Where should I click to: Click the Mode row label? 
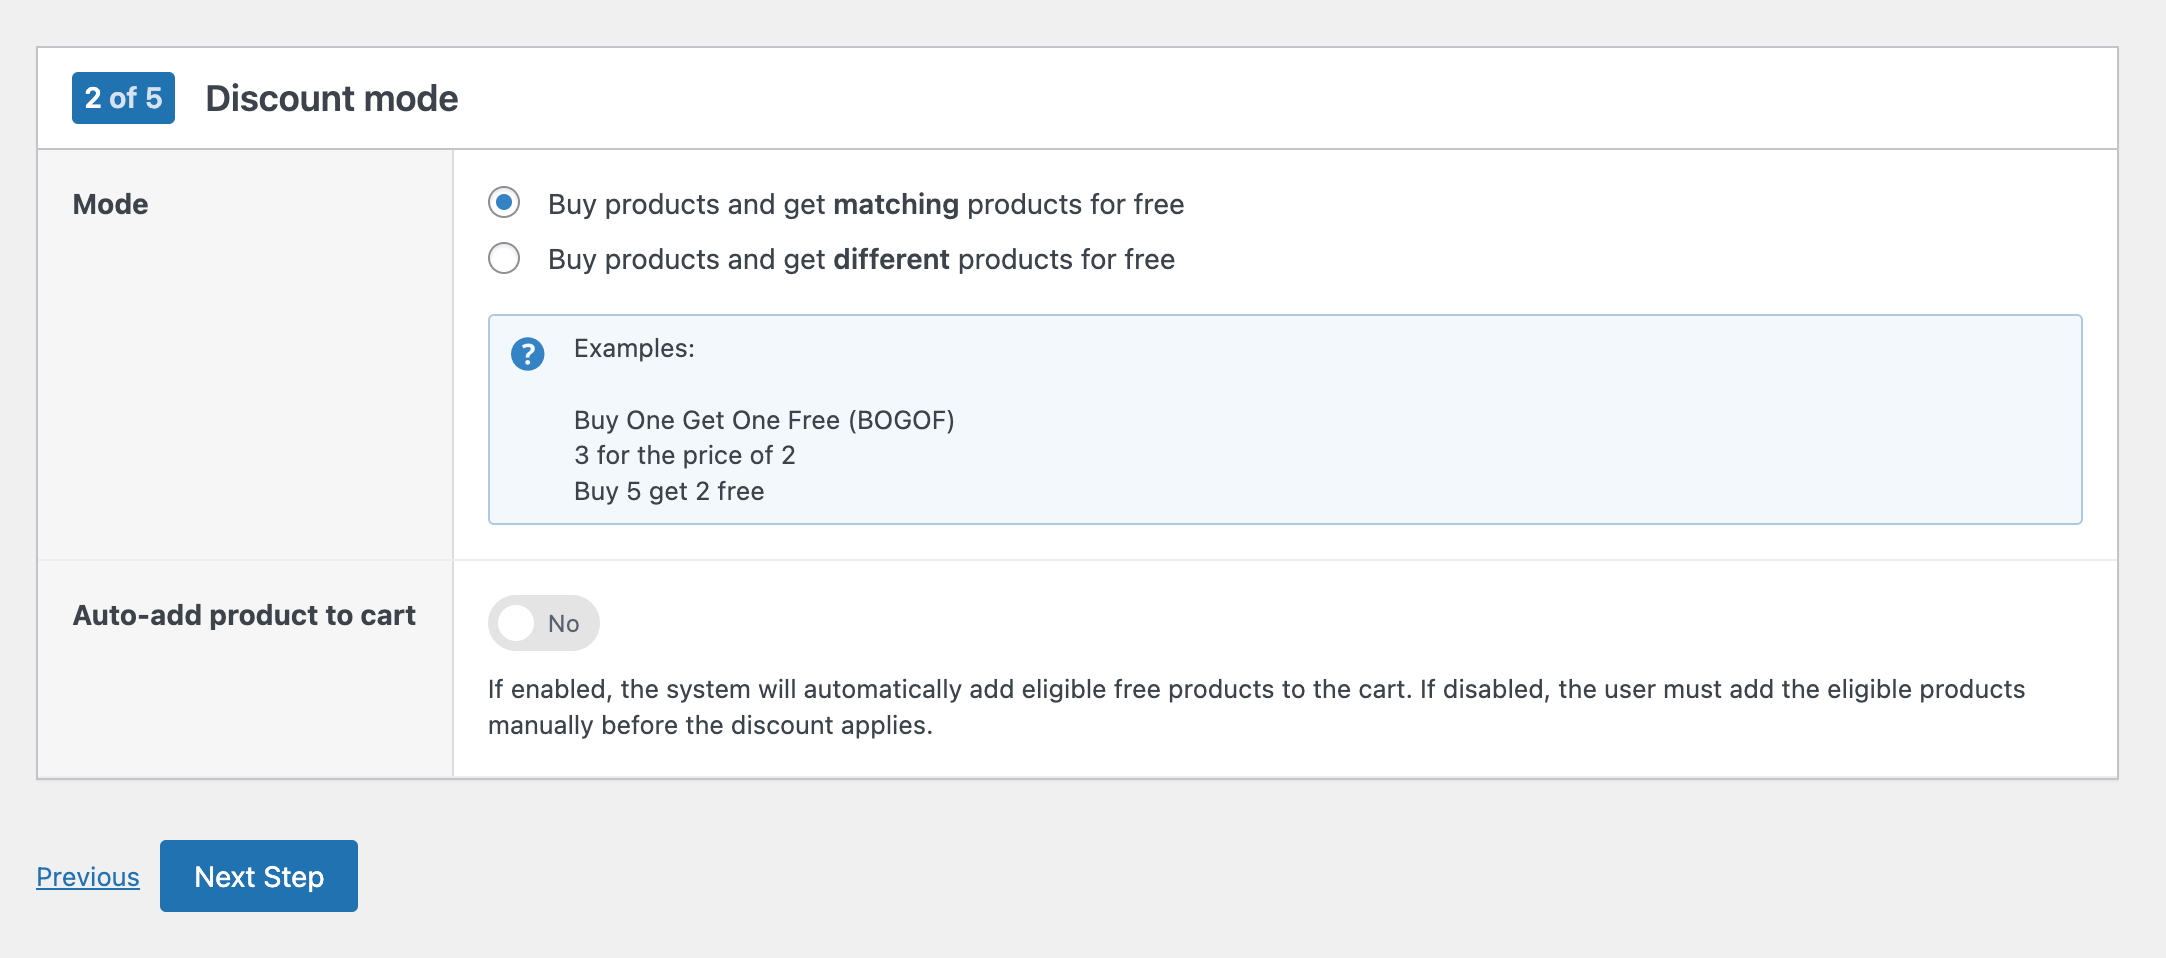[x=111, y=204]
